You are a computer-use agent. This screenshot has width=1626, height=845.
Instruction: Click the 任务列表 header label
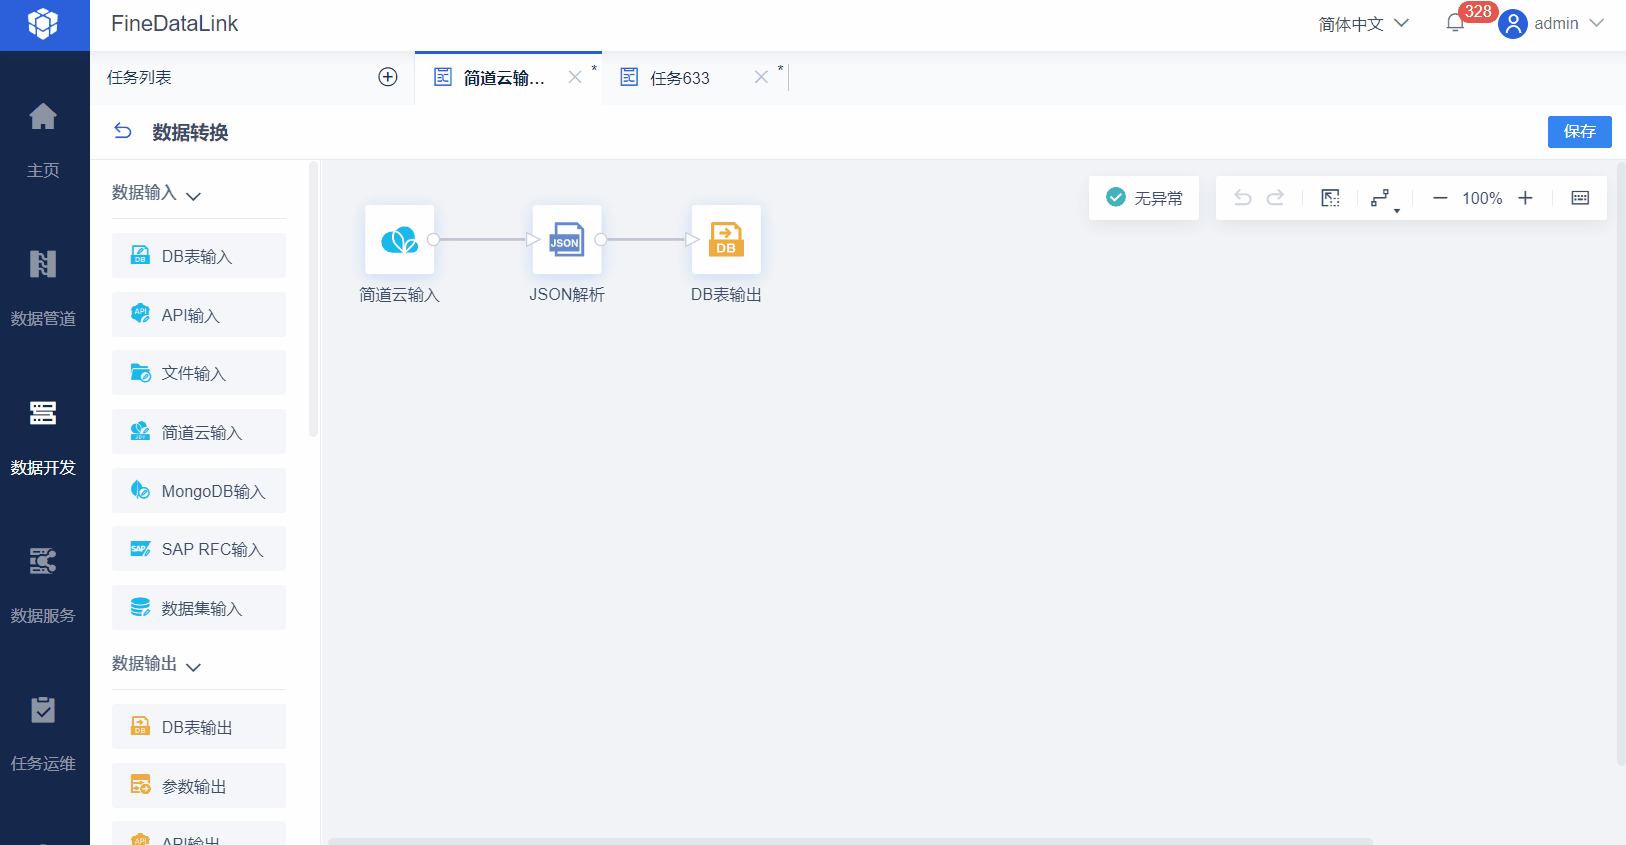(139, 77)
